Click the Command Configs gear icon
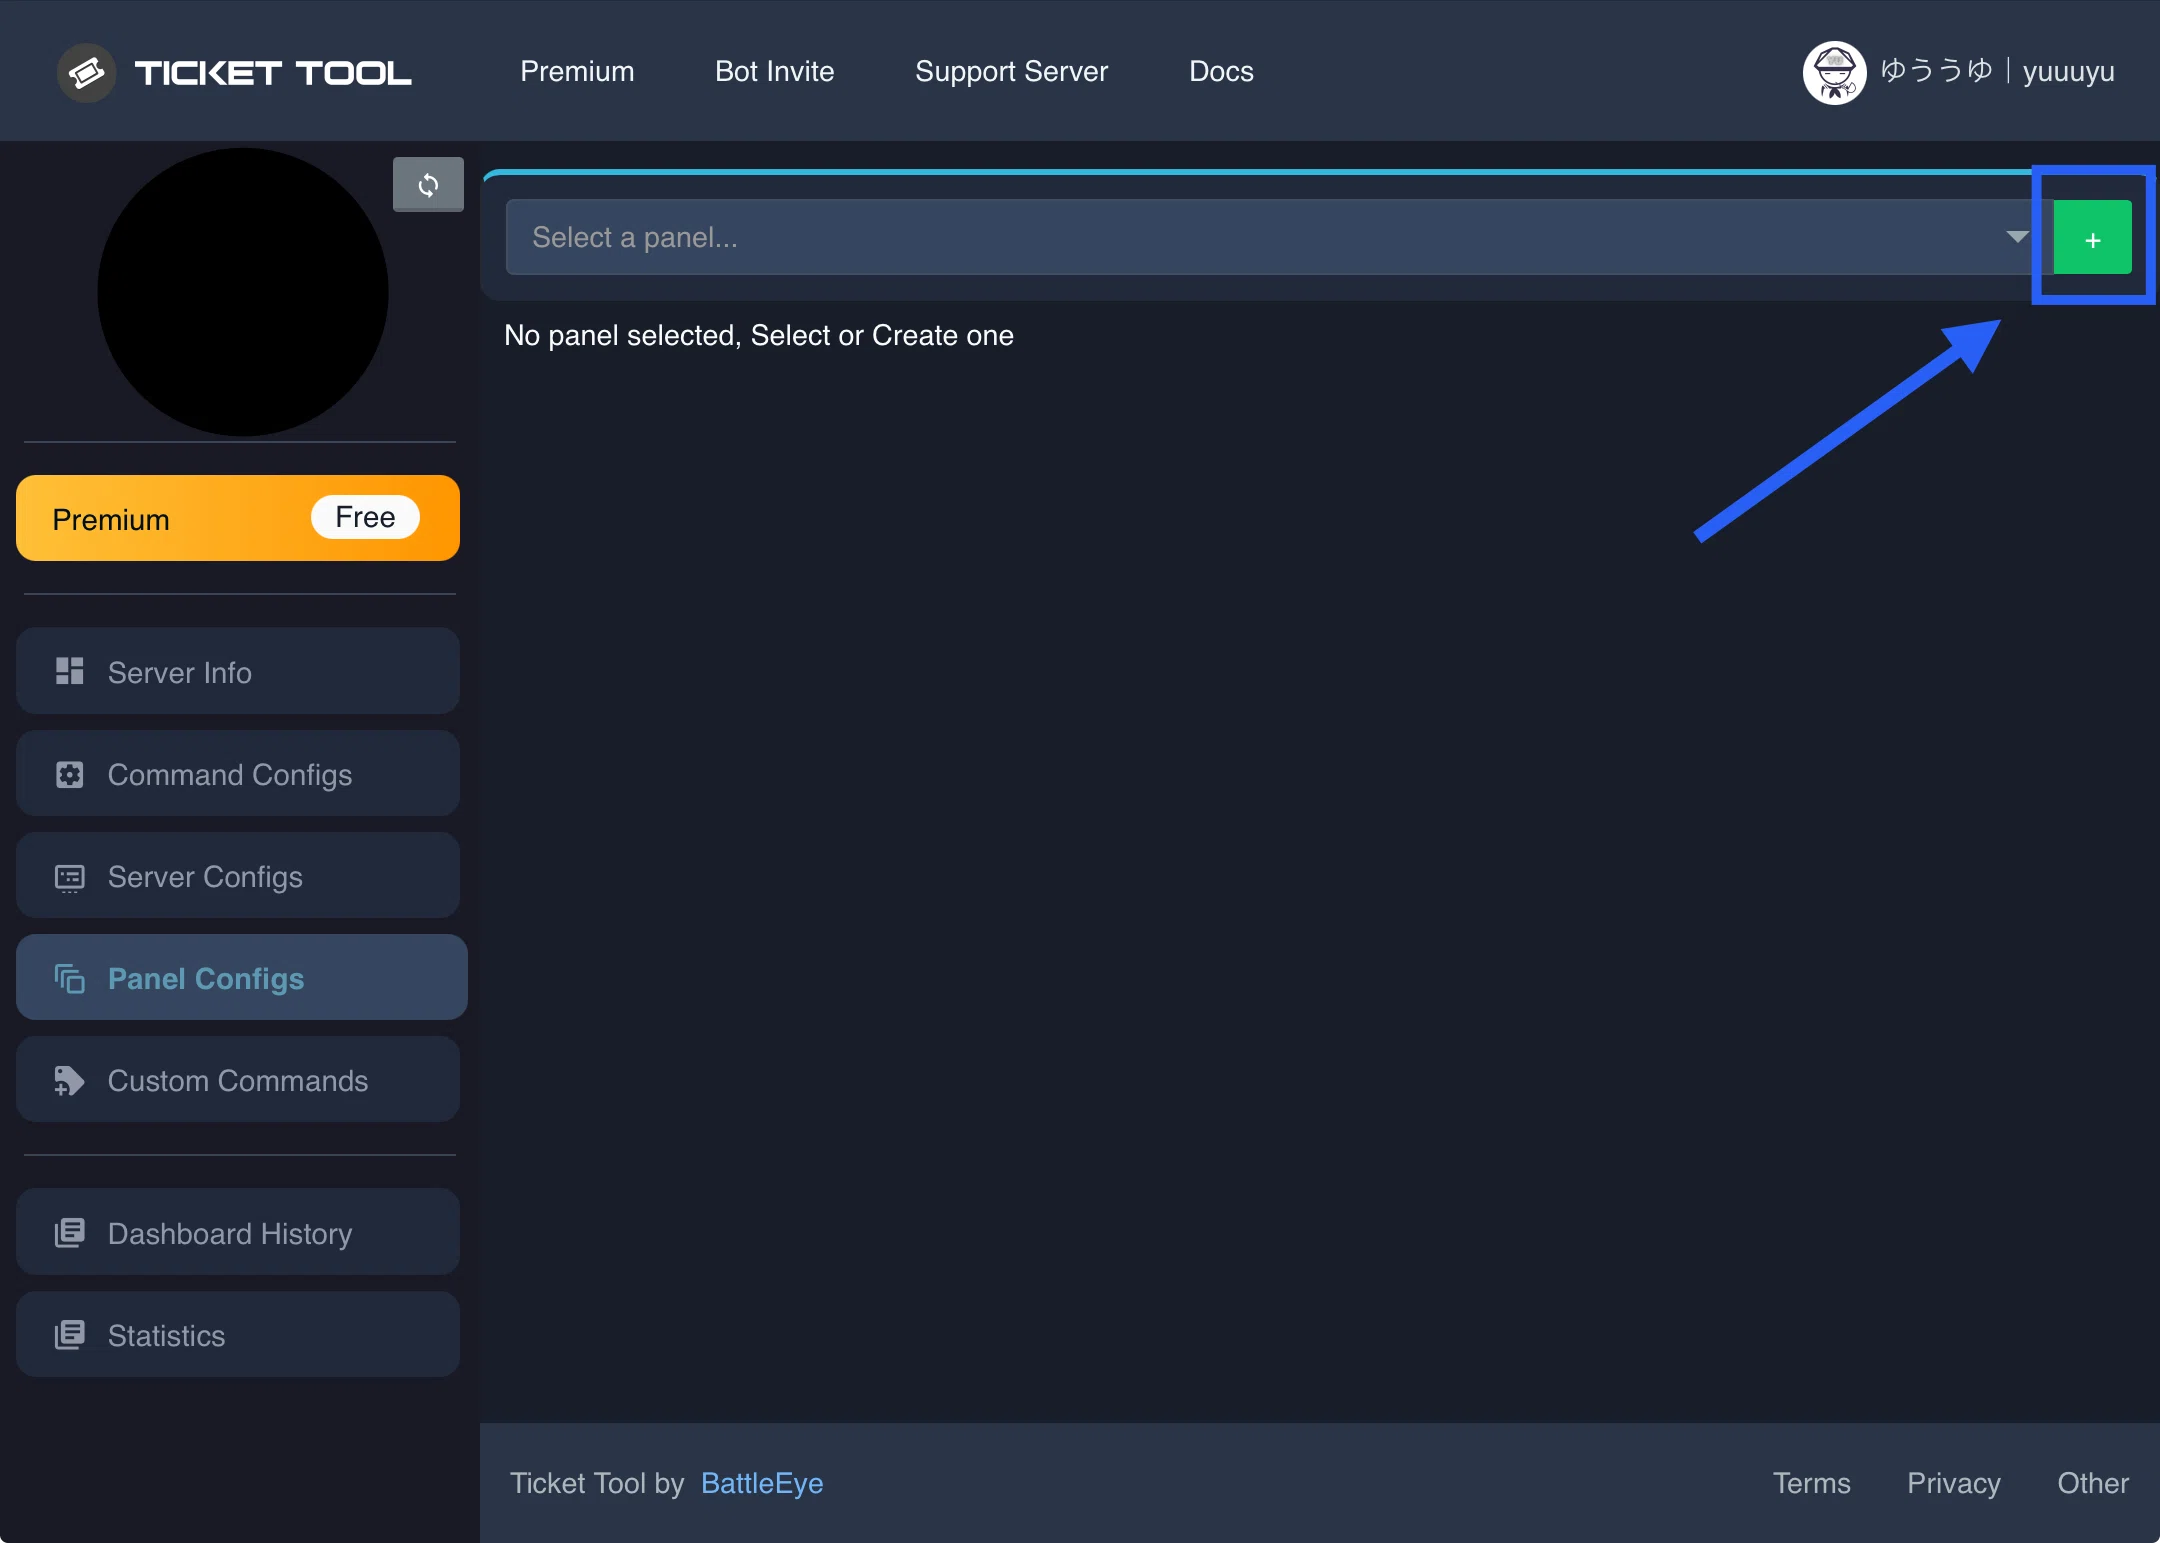Image resolution: width=2160 pixels, height=1543 pixels. coord(69,774)
